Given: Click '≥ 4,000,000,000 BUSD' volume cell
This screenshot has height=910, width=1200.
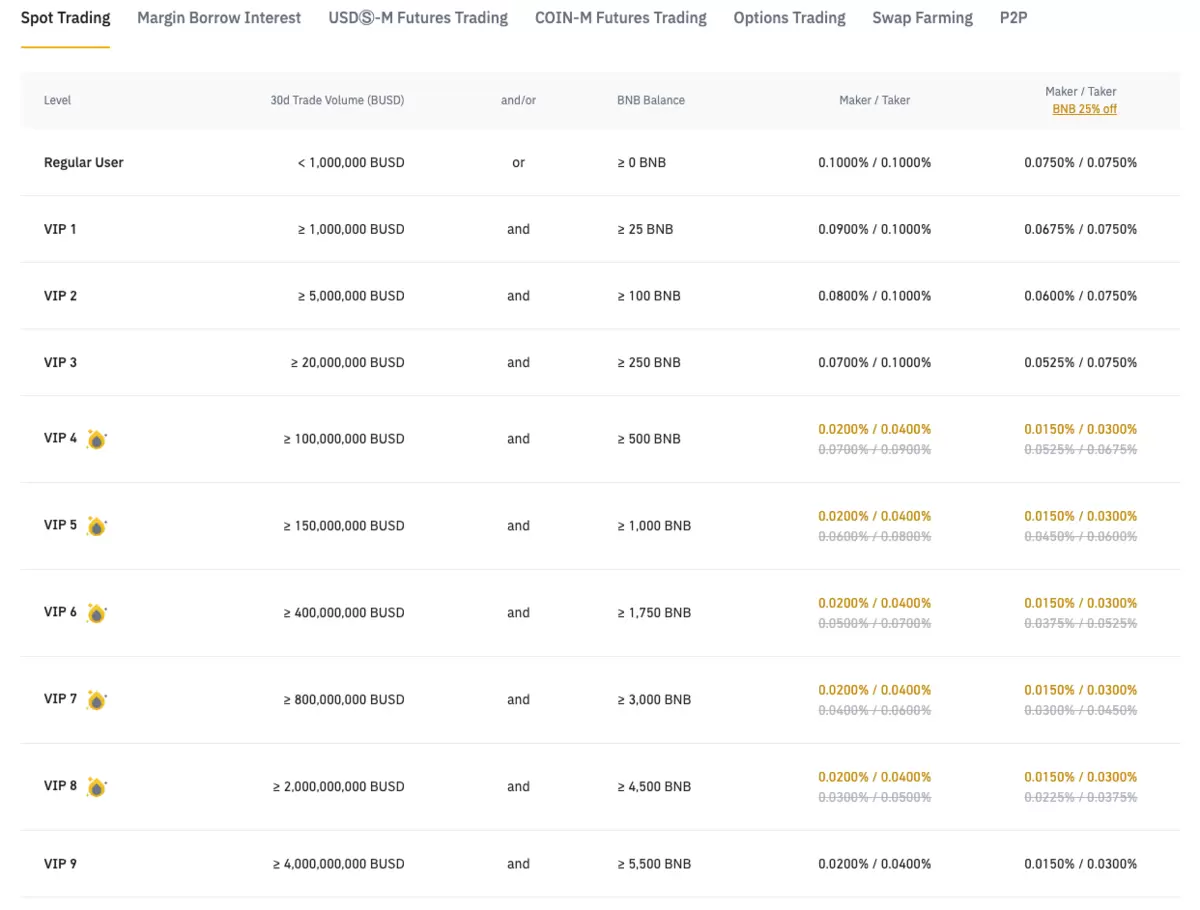Looking at the screenshot, I should 338,864.
